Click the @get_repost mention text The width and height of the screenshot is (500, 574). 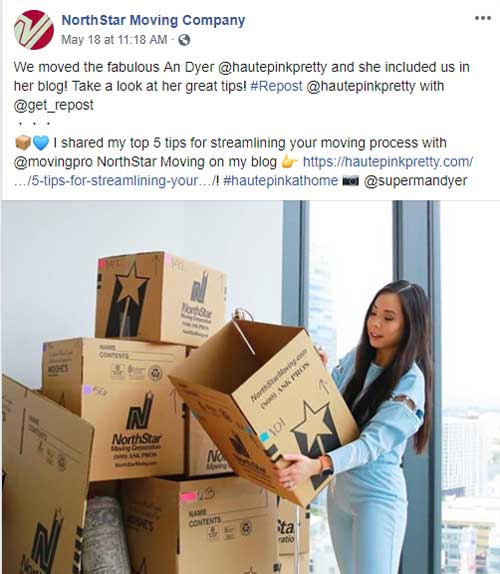click(54, 105)
